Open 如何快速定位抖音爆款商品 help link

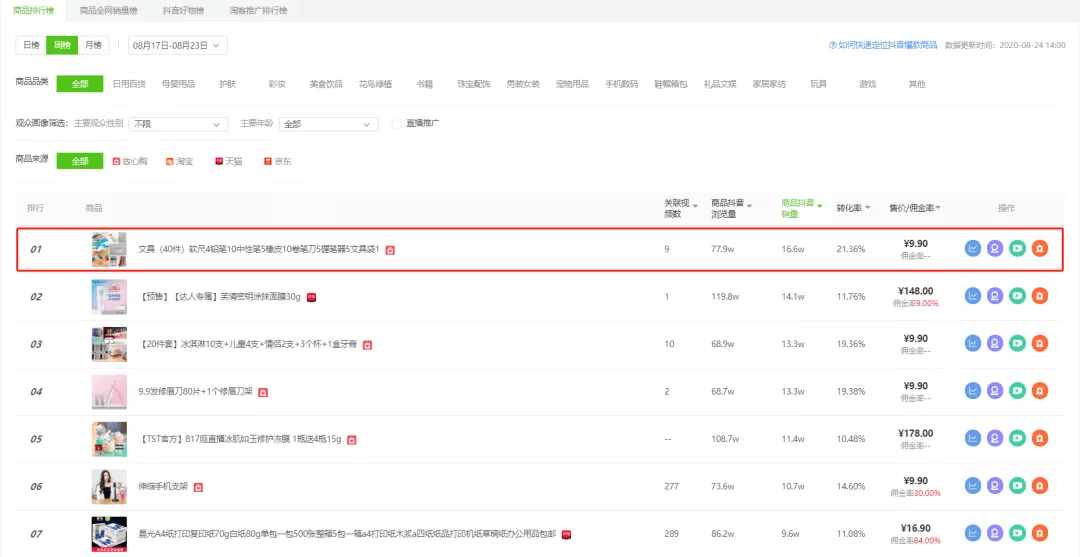887,45
